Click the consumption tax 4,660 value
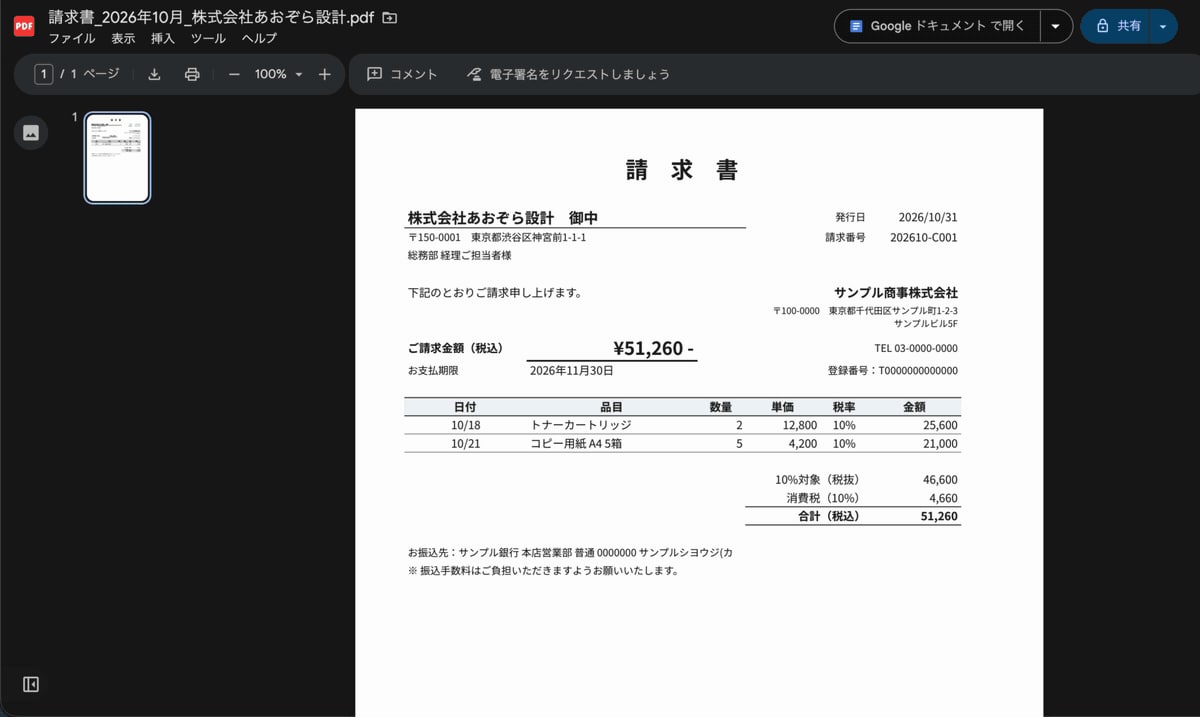The width and height of the screenshot is (1200, 717). click(943, 497)
